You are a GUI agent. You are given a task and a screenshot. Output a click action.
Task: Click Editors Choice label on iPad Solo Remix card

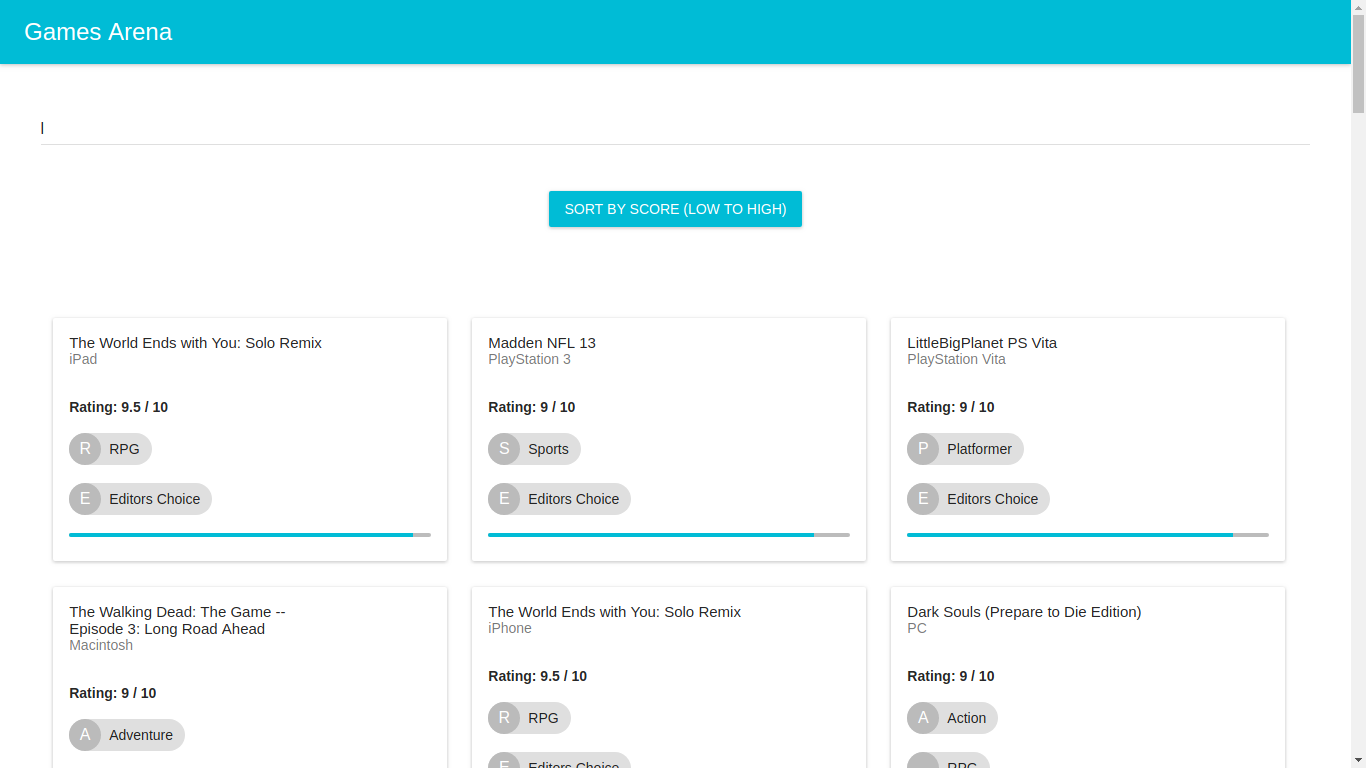(x=155, y=499)
